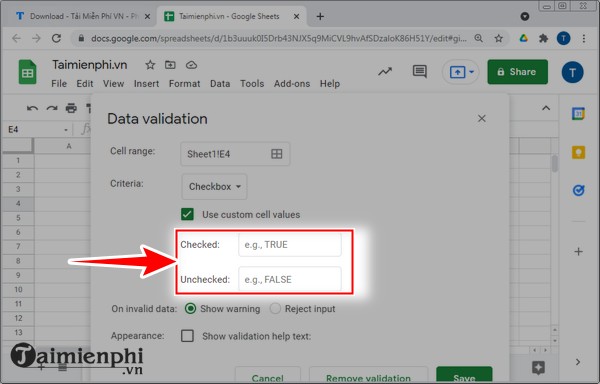
Task: Go back in browser history
Action: pyautogui.click(x=16, y=38)
